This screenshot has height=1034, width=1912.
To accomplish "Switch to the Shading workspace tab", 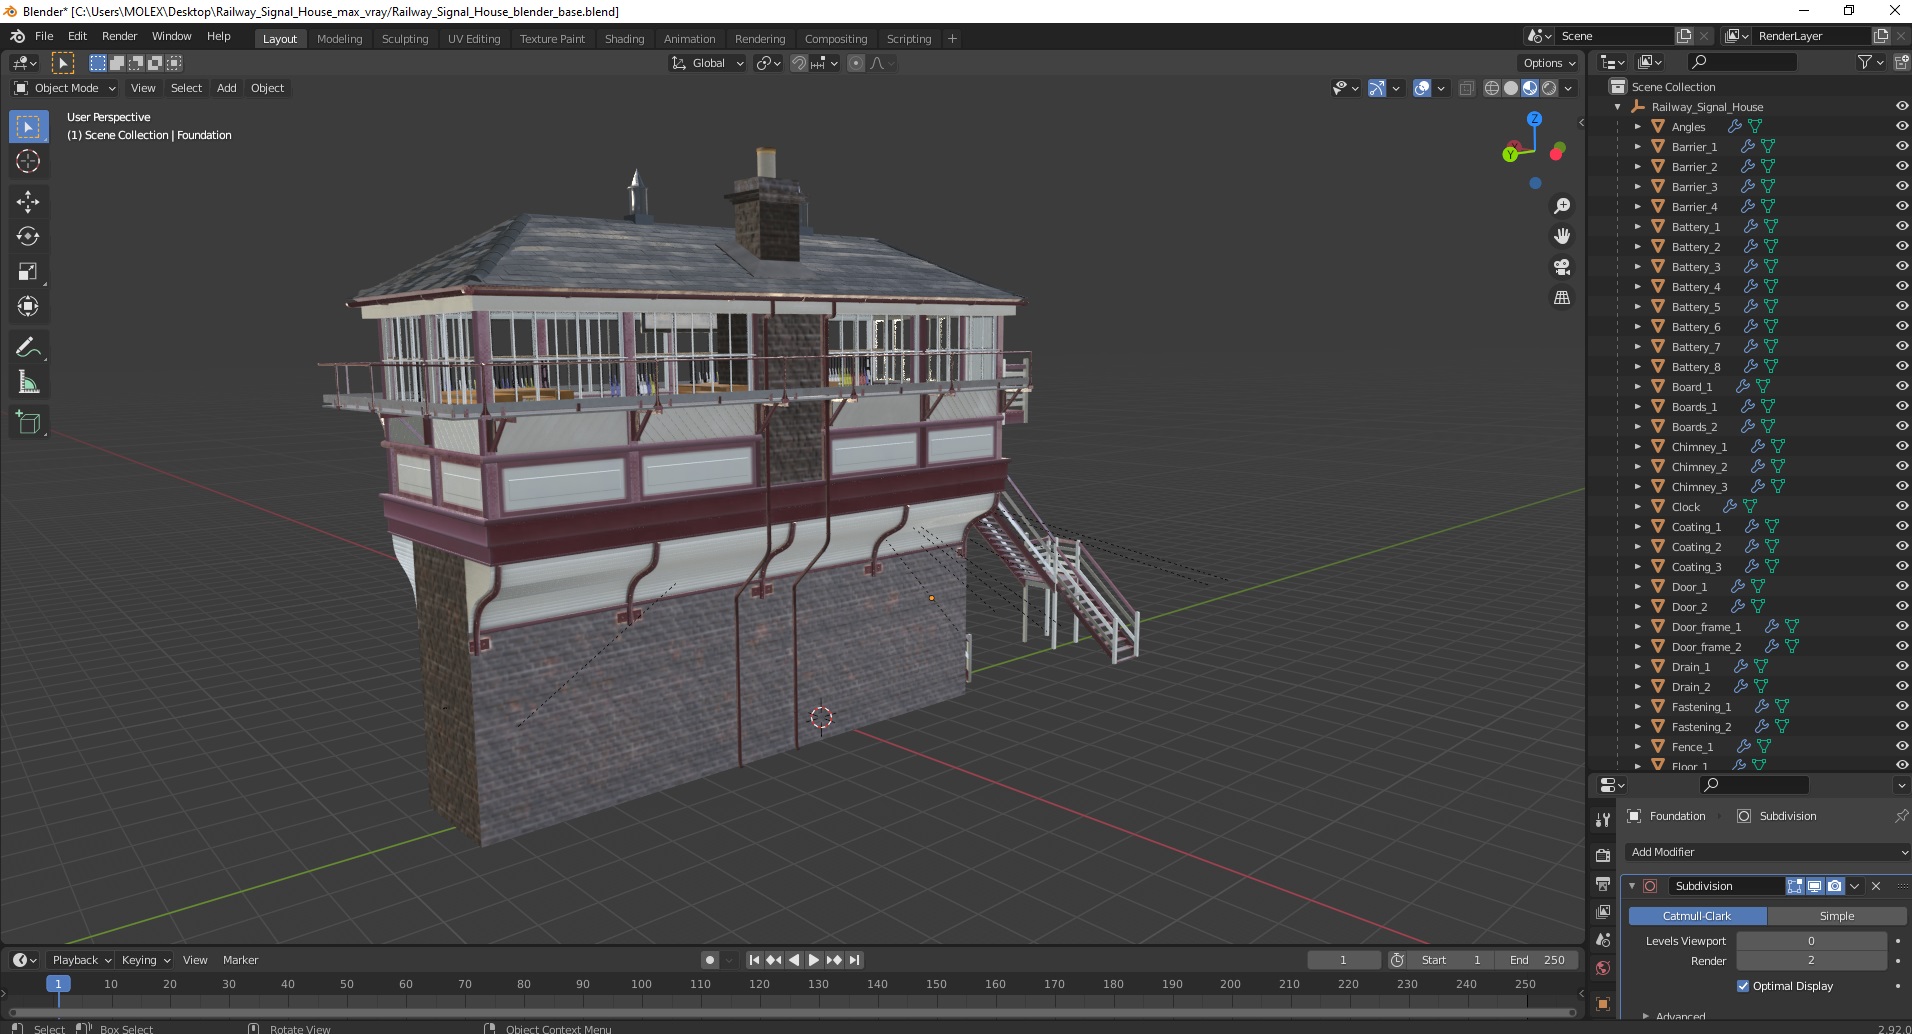I will pos(624,39).
